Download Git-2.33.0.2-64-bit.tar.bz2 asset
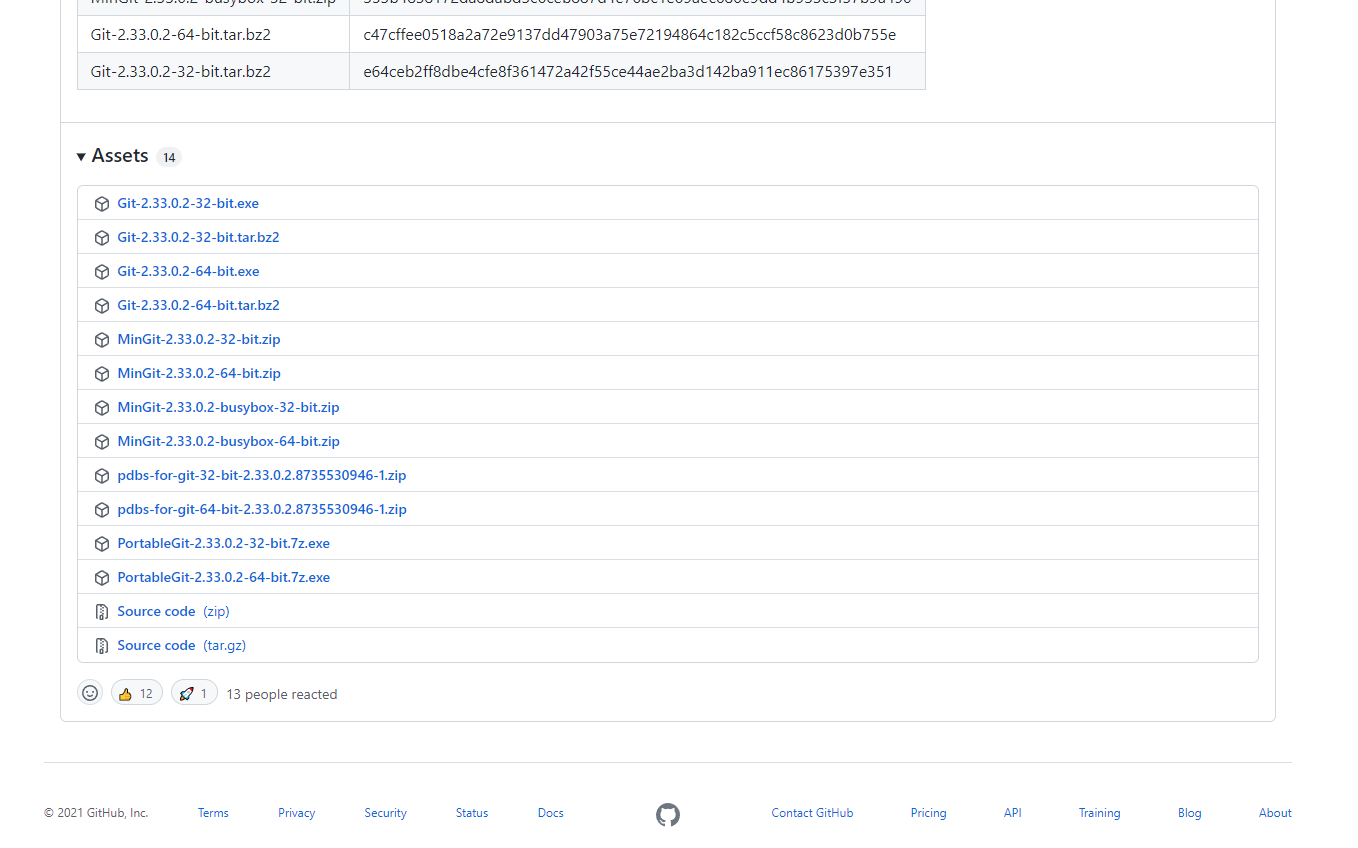Viewport: 1358px width, 848px height. tap(198, 305)
